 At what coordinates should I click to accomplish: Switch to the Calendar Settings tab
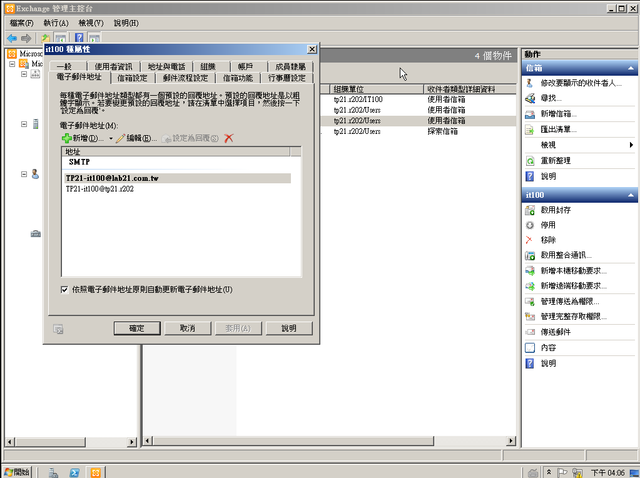[x=287, y=78]
